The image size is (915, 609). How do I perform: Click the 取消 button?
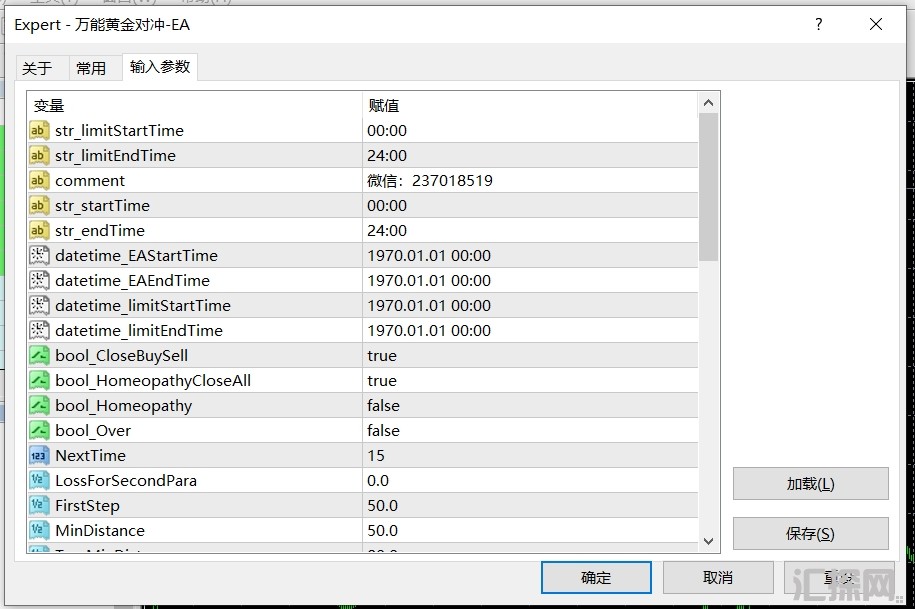pyautogui.click(x=718, y=578)
